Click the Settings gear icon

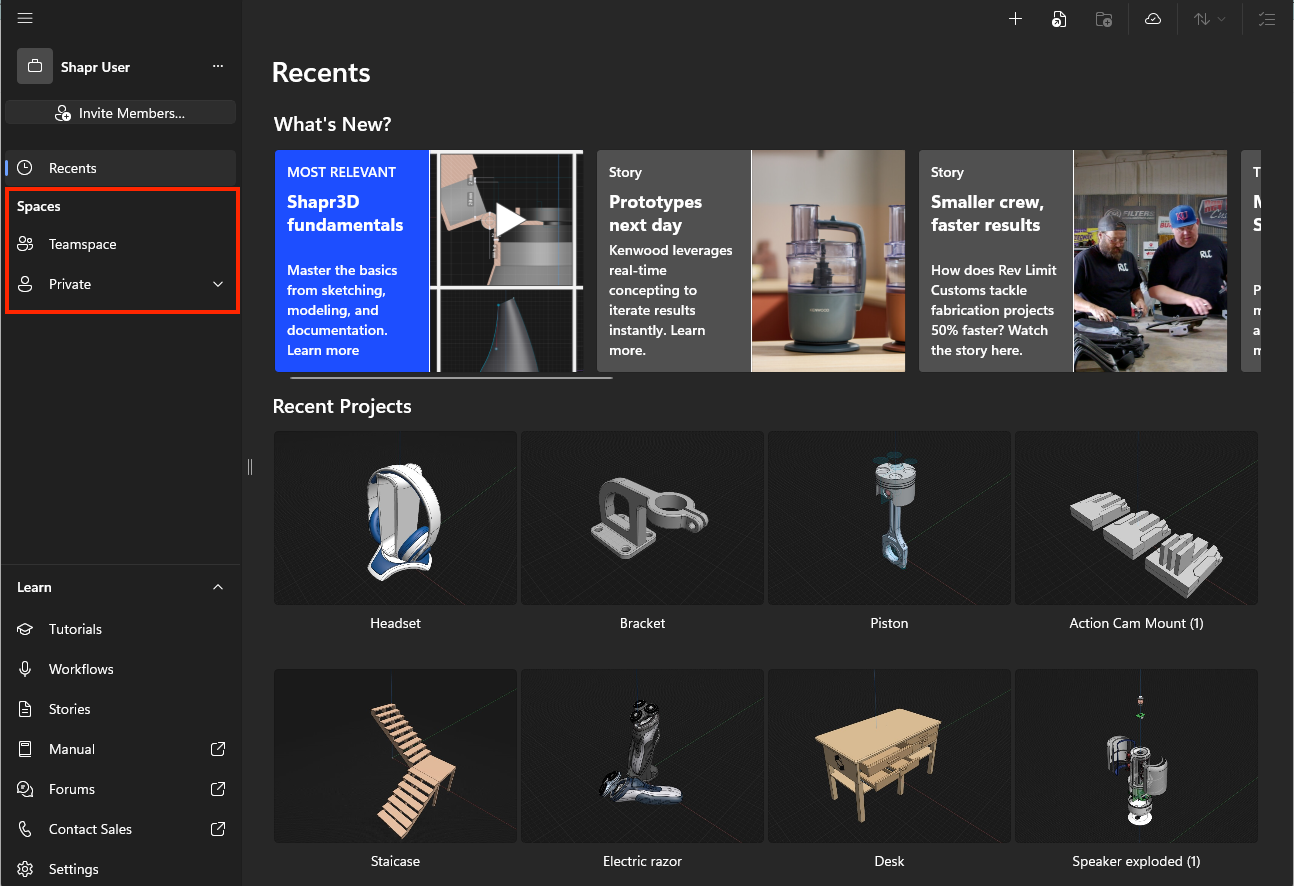pos(26,869)
